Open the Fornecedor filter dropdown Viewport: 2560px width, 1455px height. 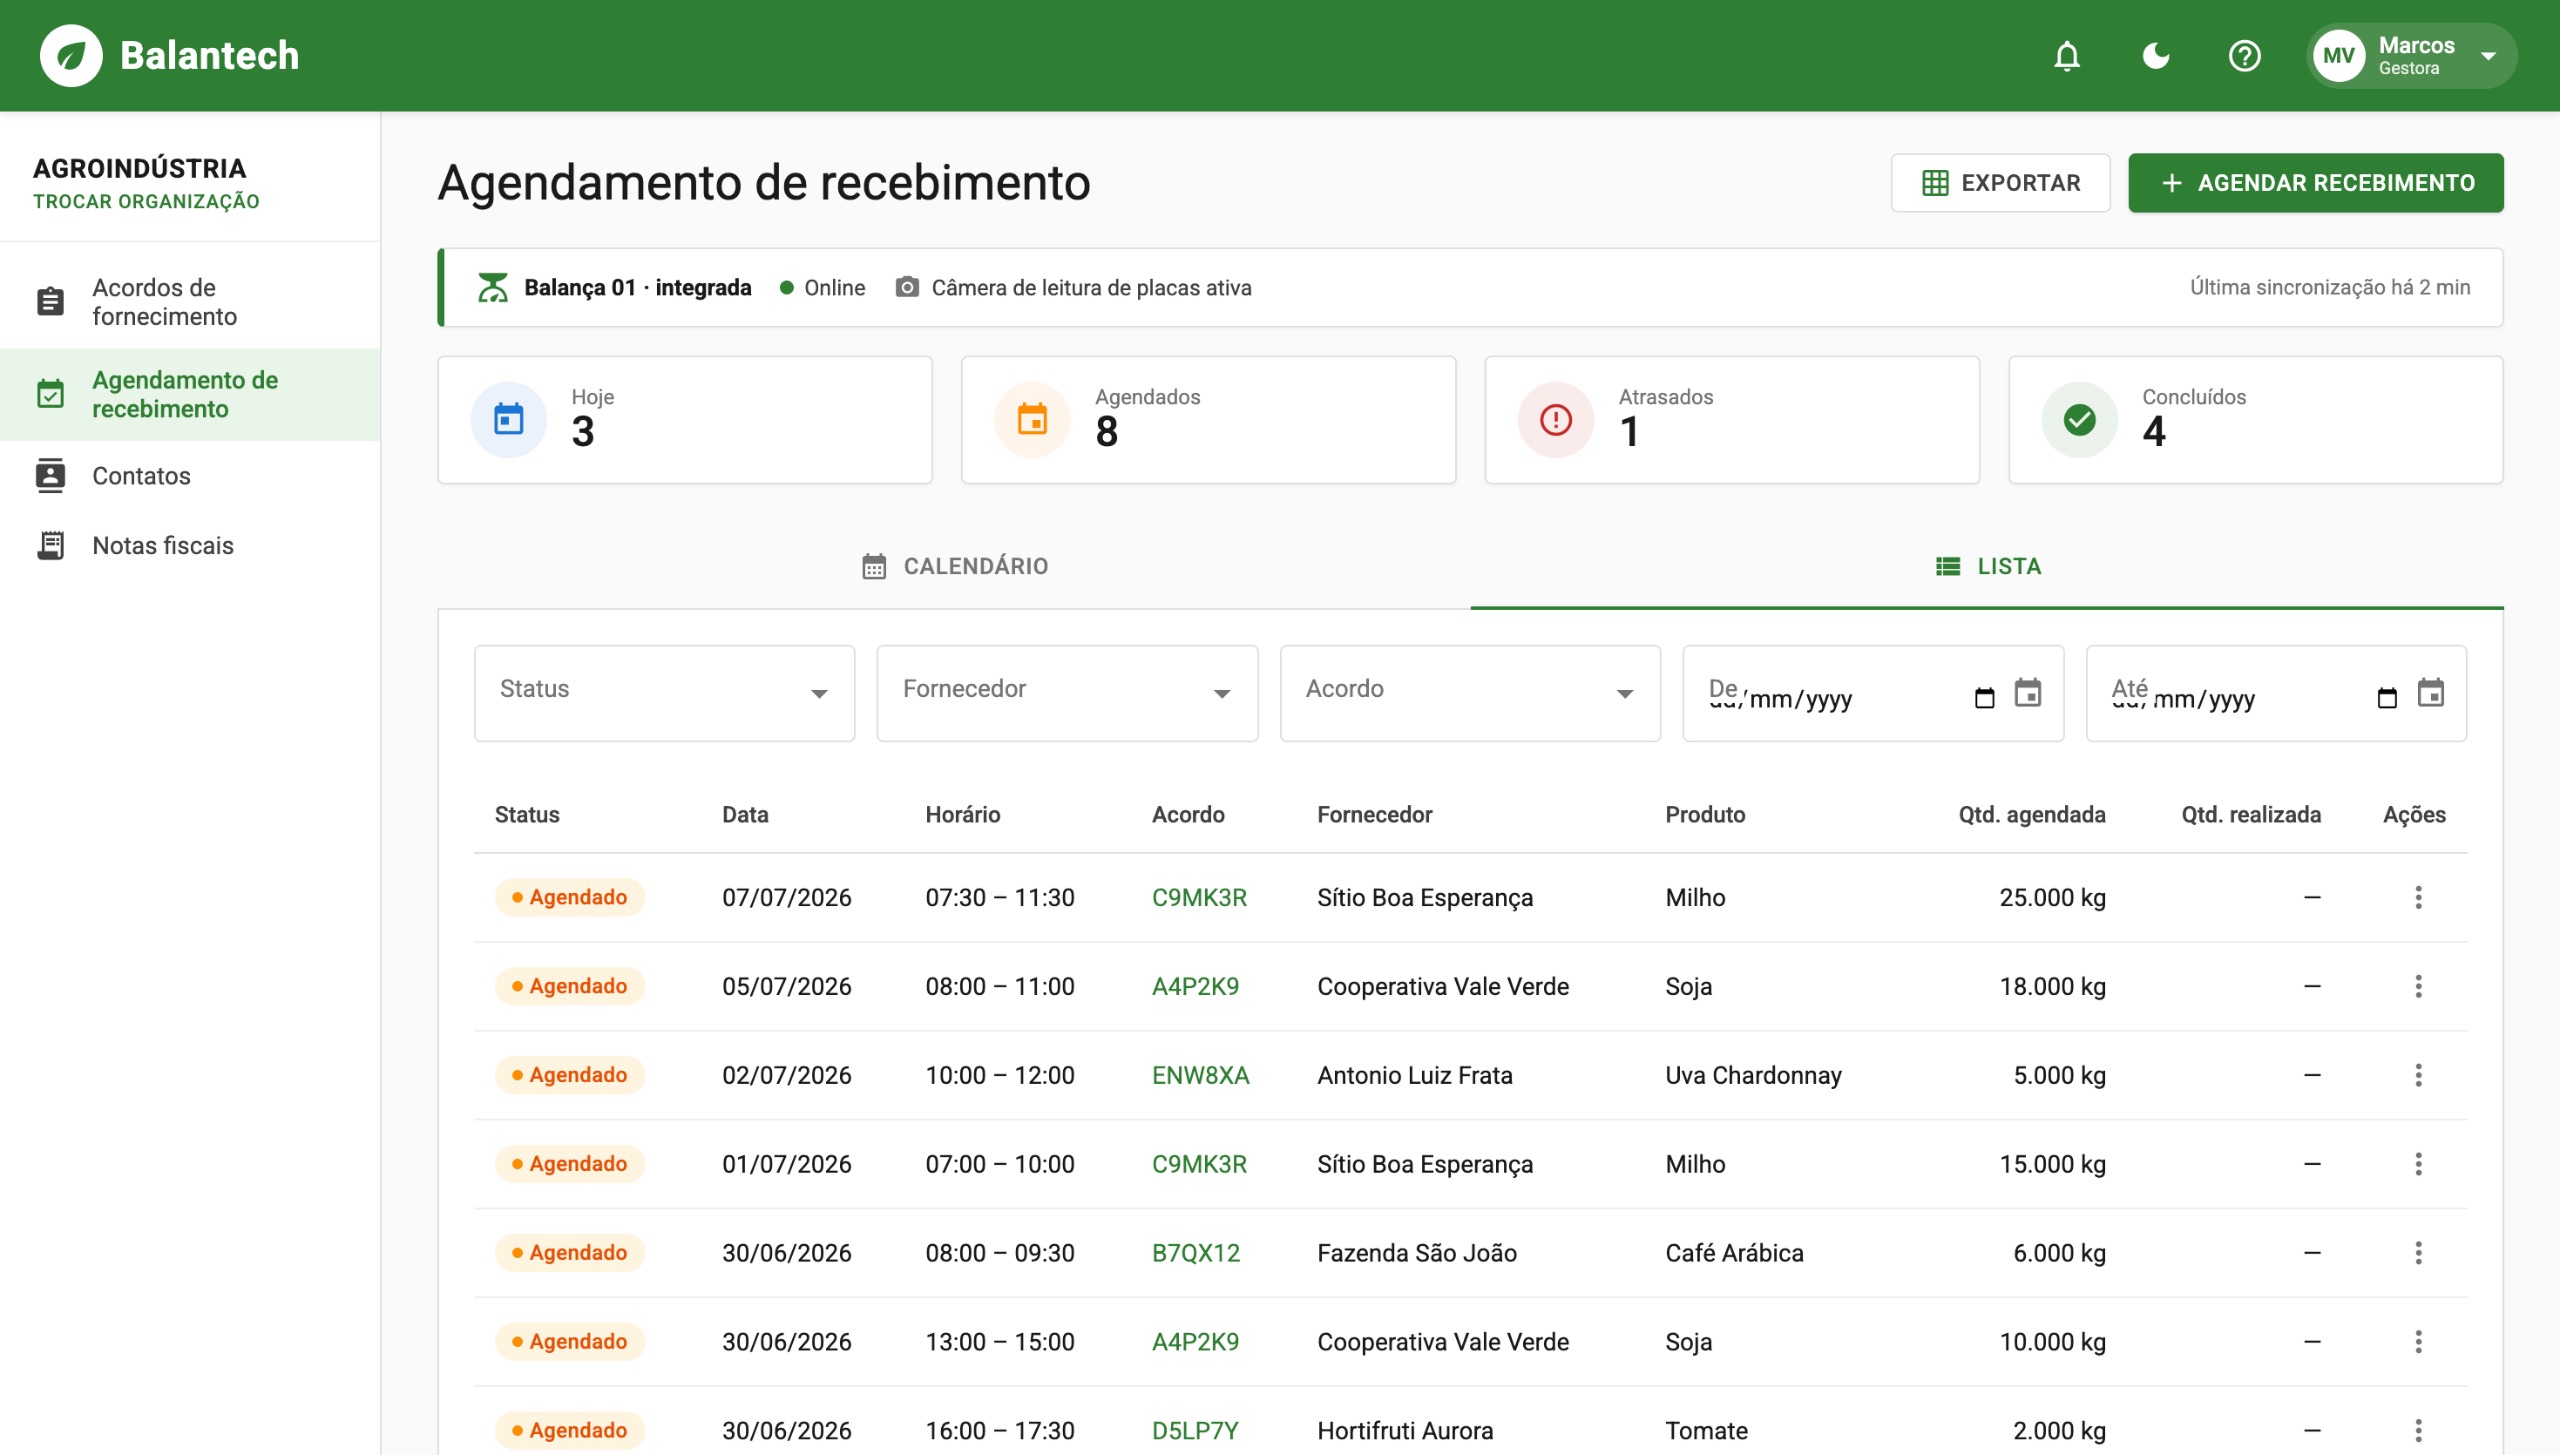pyautogui.click(x=1067, y=693)
